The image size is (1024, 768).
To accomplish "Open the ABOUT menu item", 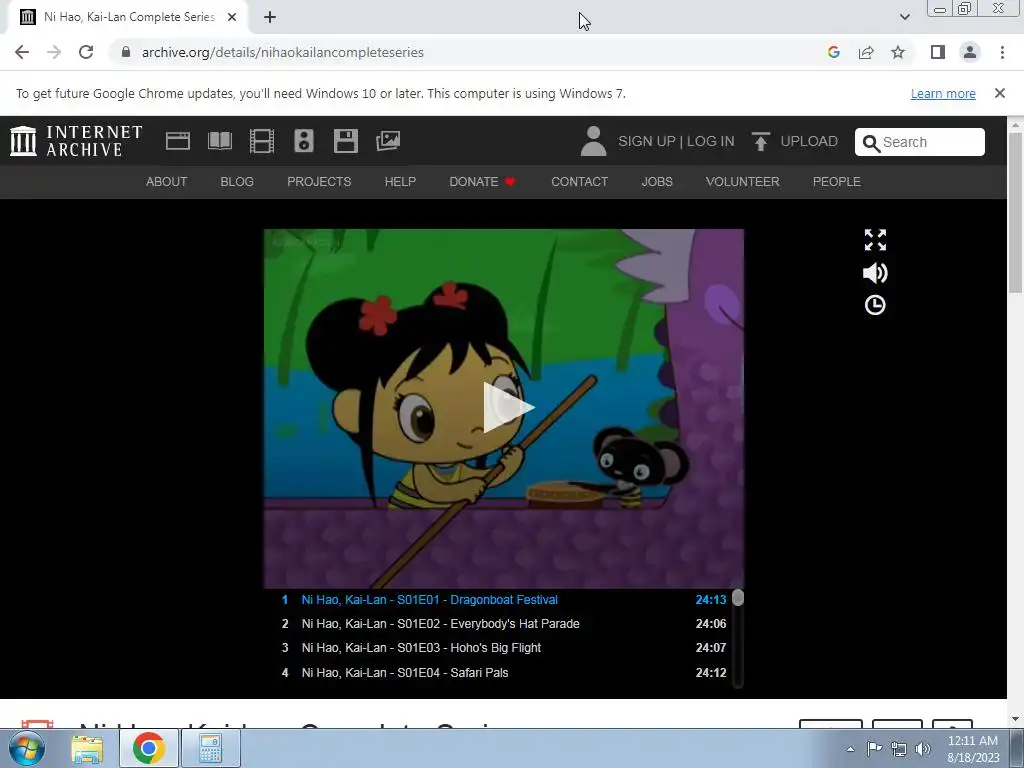I will (167, 182).
